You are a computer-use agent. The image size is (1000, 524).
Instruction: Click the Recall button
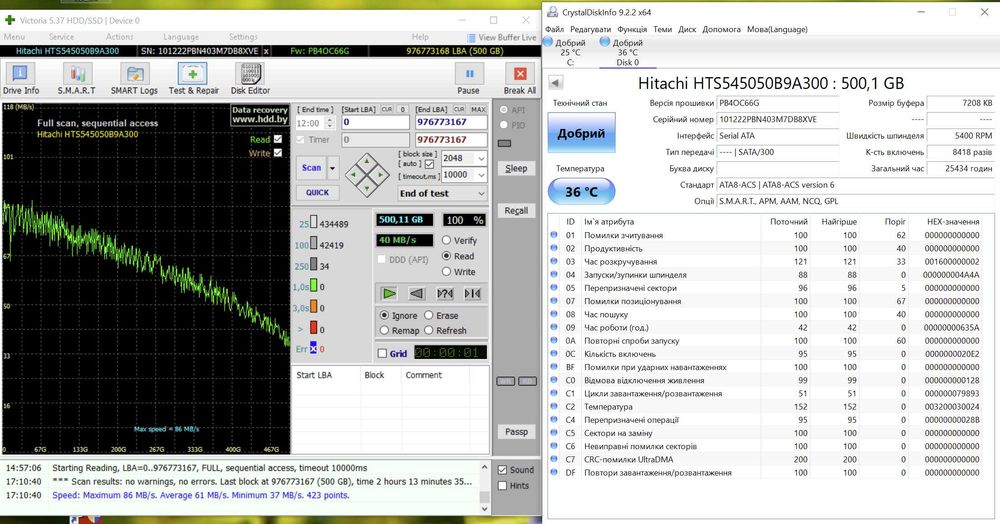[516, 210]
